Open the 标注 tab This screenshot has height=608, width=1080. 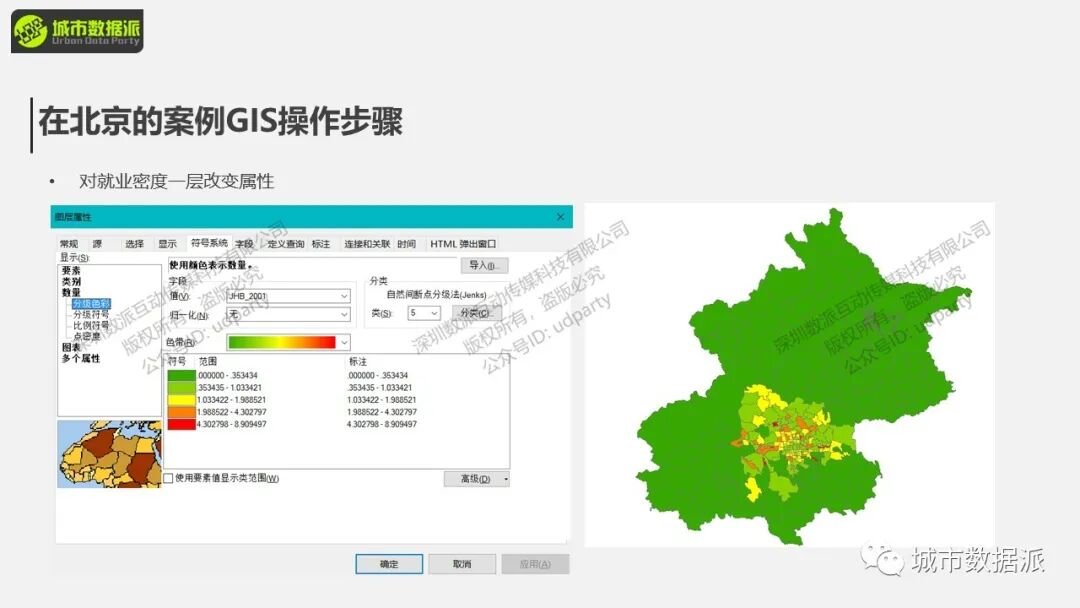321,244
